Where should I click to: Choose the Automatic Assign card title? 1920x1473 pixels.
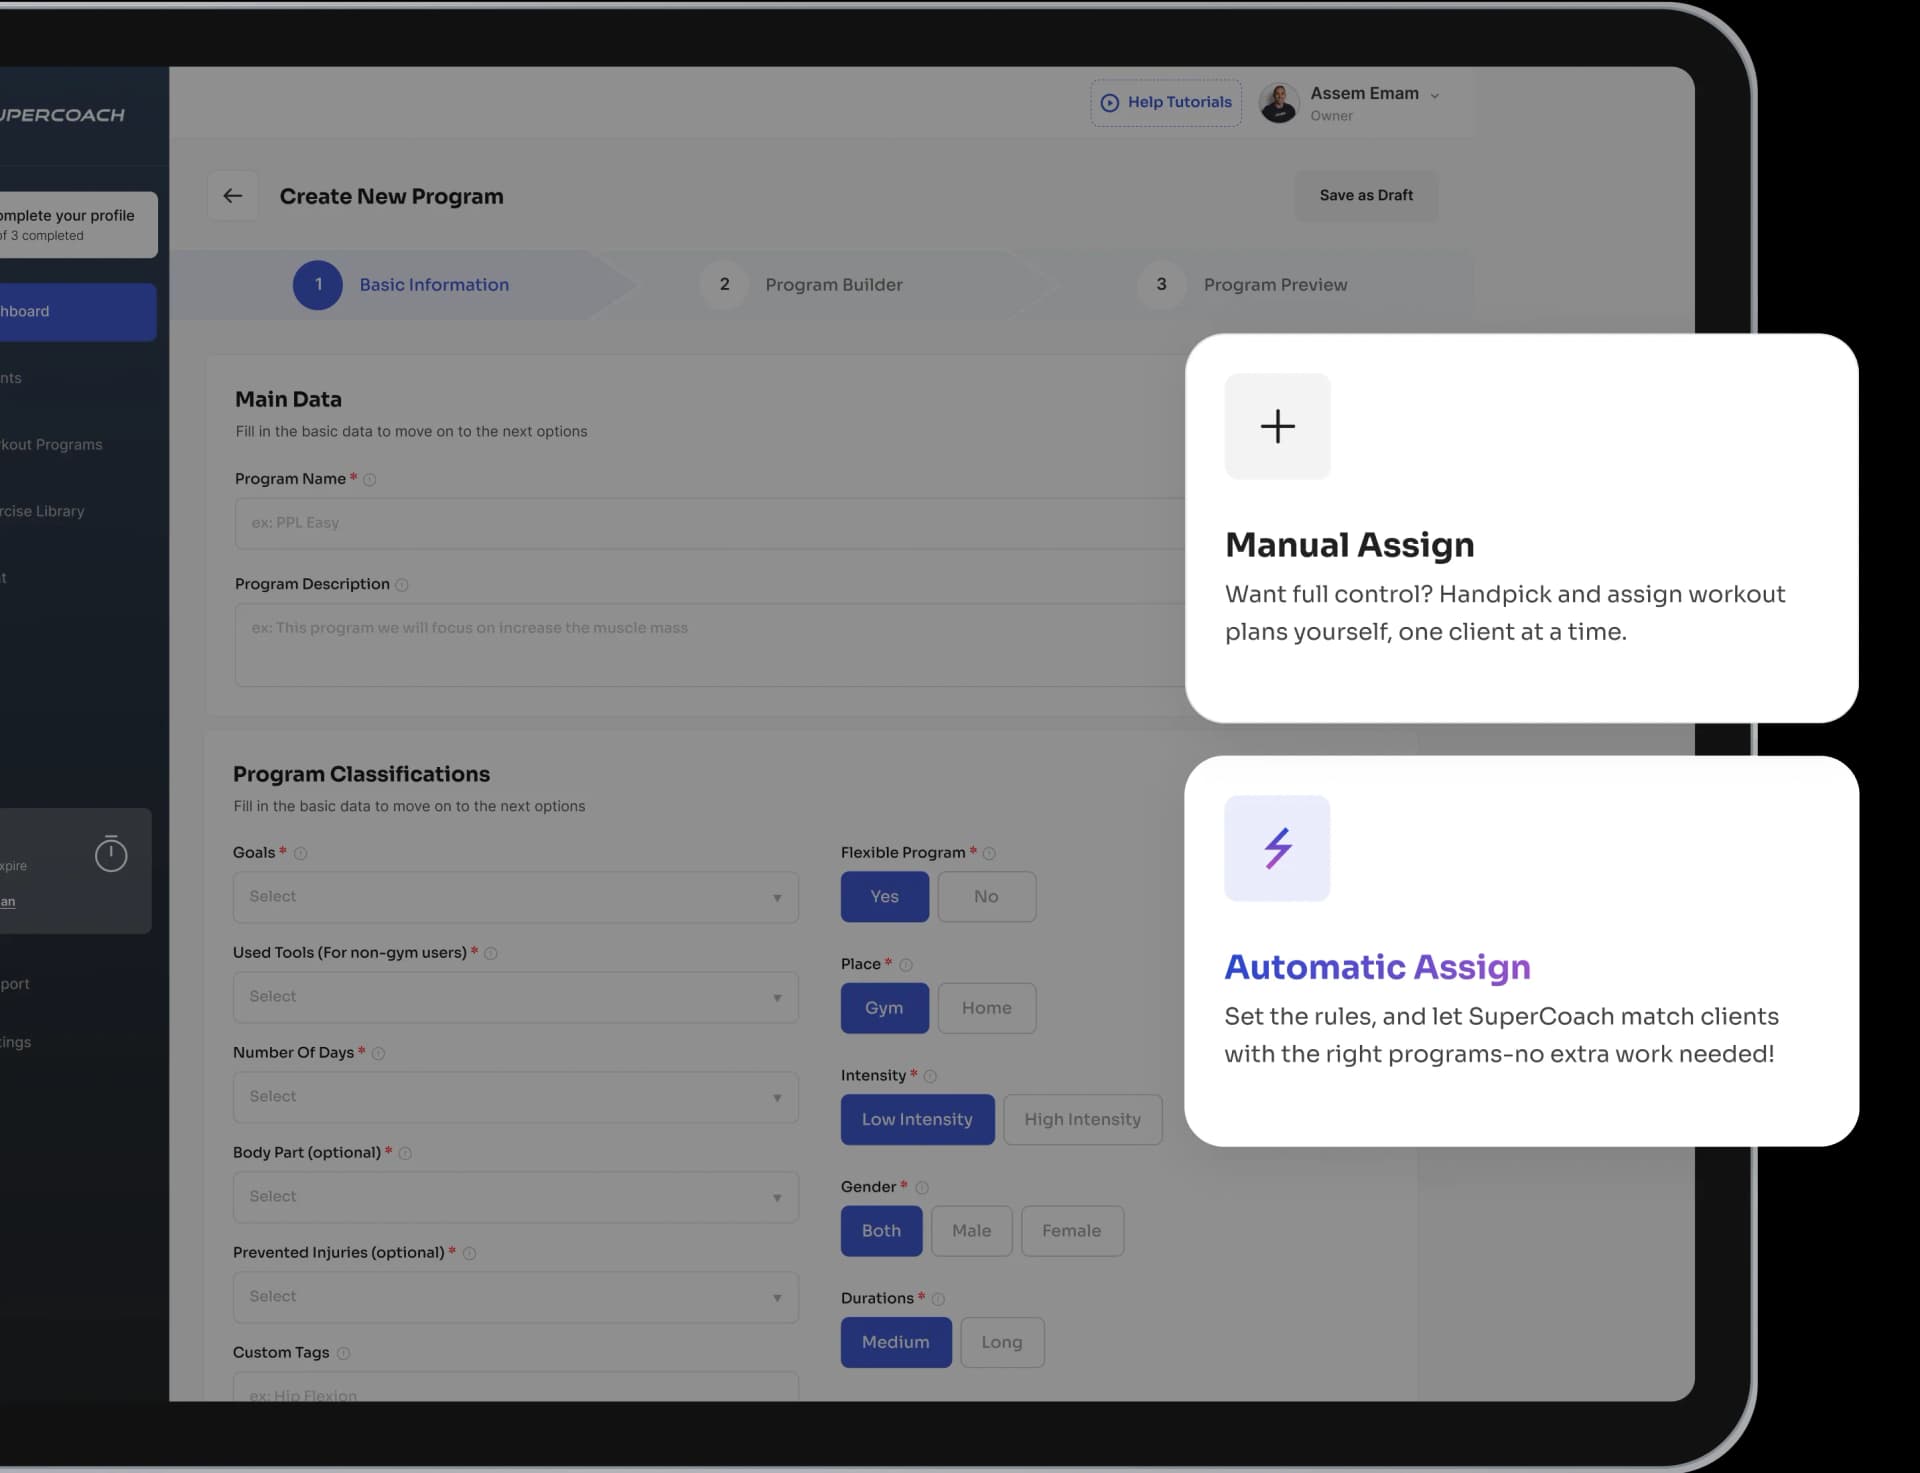coord(1377,967)
